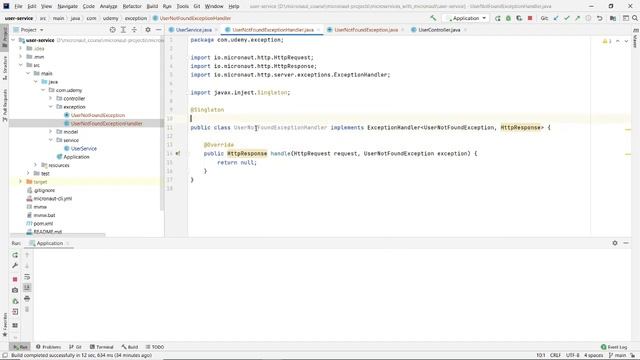Show Git history clock icon
Viewport: 640px width, 360px height.
pos(588,18)
